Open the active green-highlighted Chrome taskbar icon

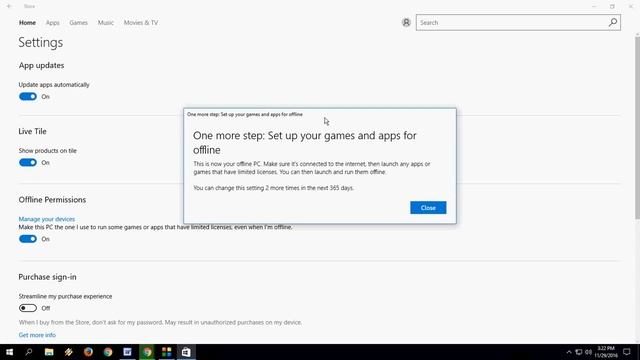point(147,352)
